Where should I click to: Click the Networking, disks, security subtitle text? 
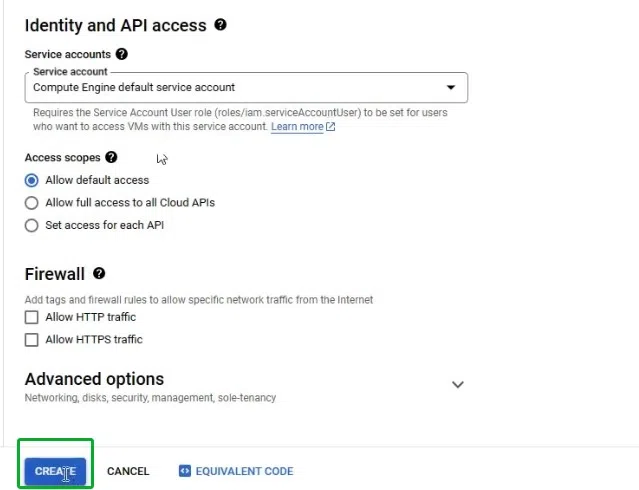150,398
